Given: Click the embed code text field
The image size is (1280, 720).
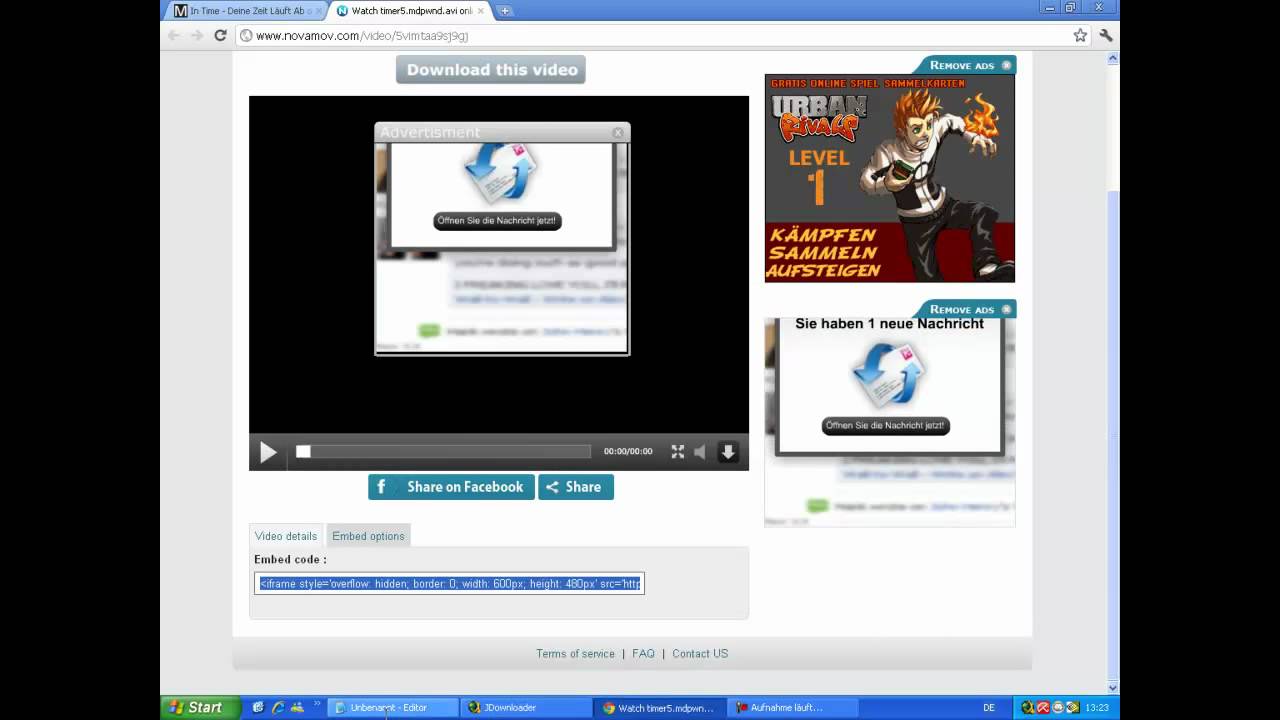Looking at the screenshot, I should [449, 583].
